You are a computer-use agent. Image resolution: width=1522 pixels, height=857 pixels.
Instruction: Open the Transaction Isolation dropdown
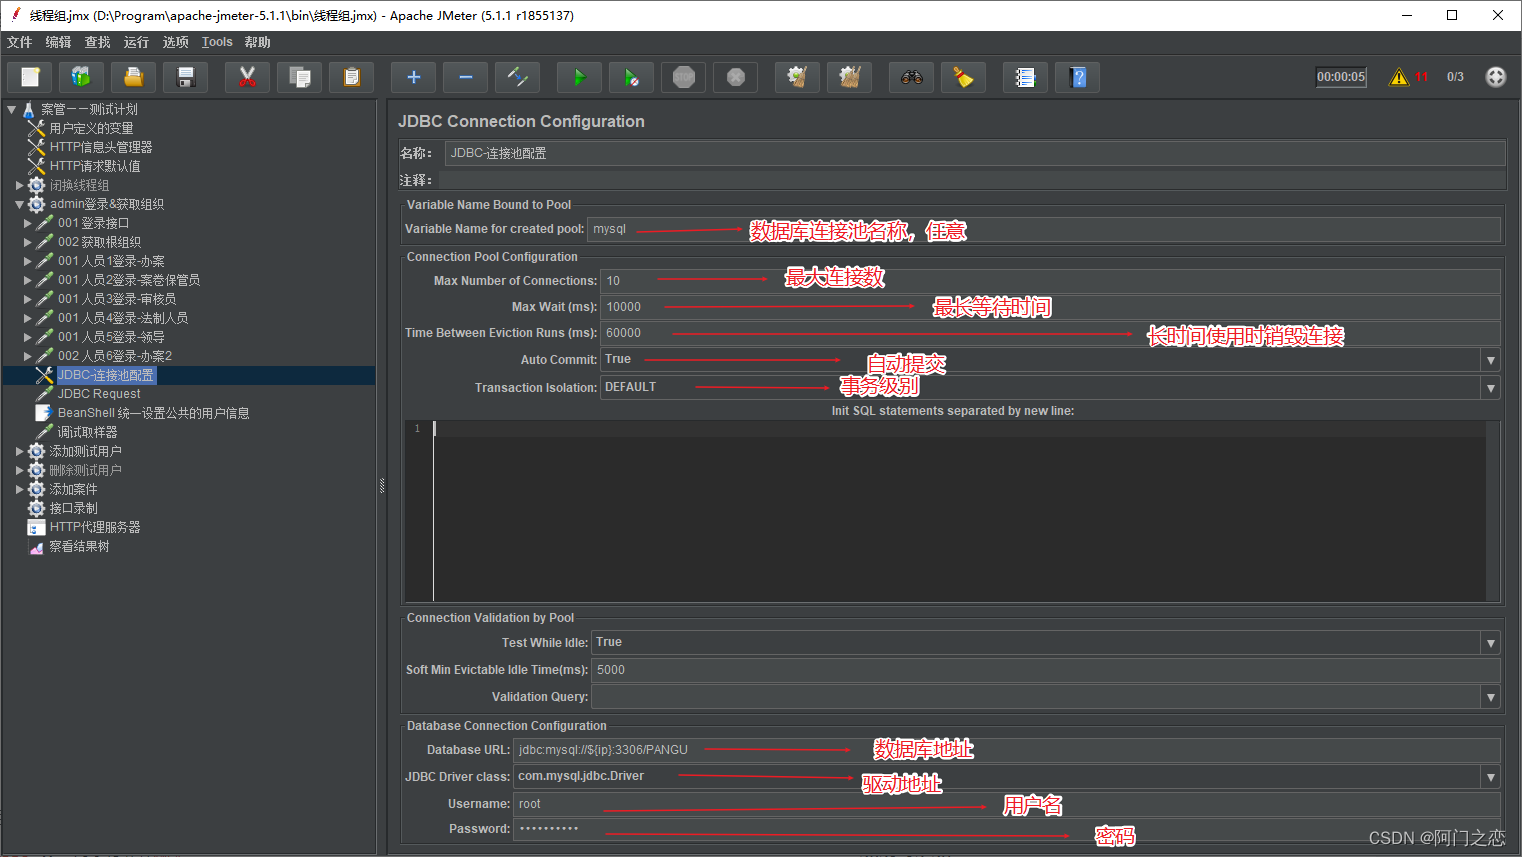(1491, 388)
